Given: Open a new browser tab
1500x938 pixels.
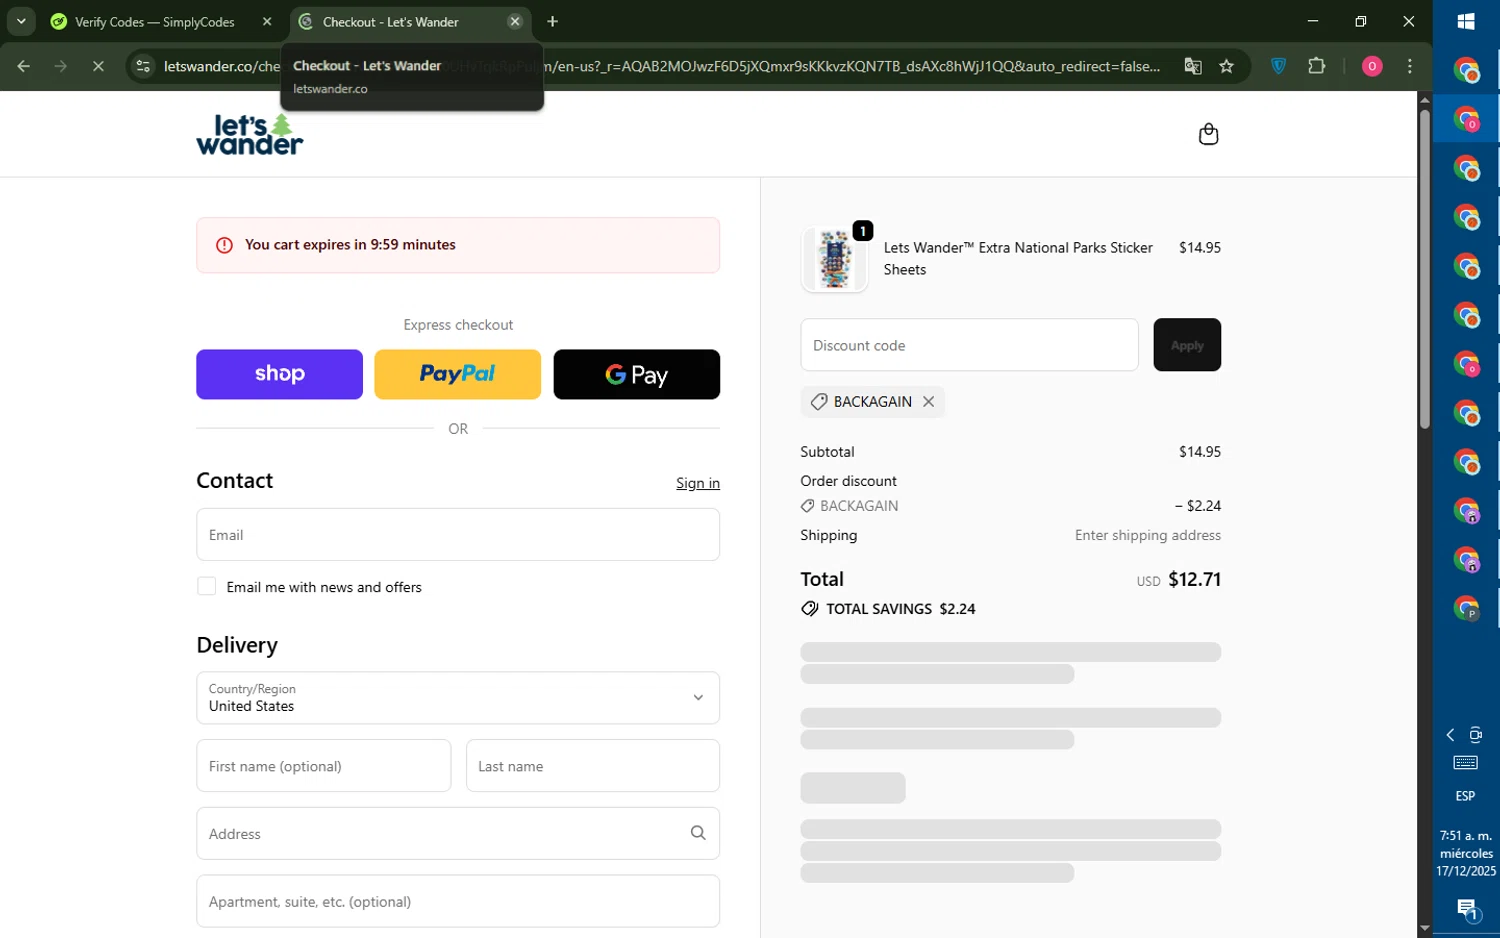Looking at the screenshot, I should click(552, 21).
